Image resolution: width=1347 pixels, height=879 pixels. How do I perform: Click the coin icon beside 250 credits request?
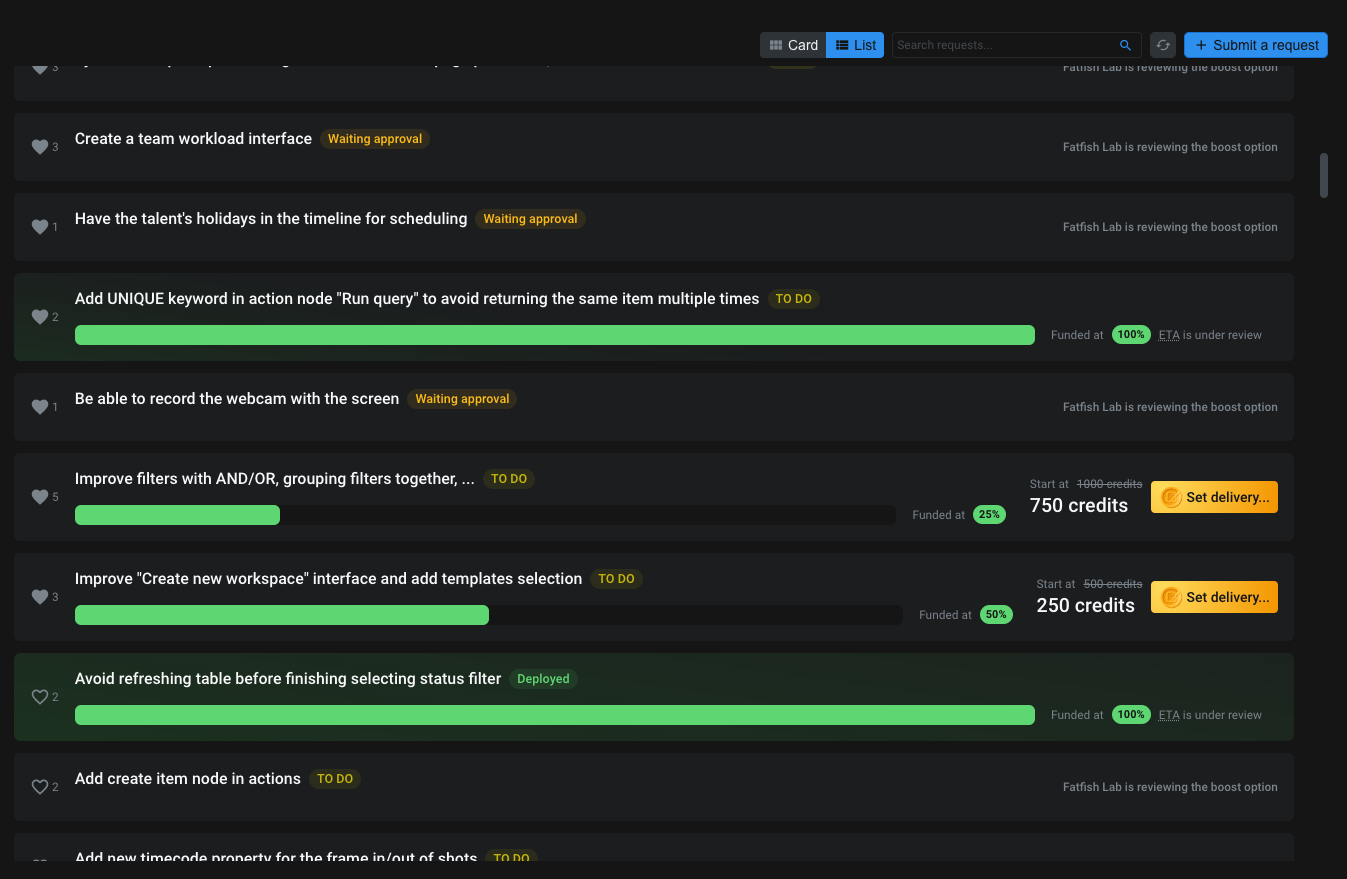1172,597
